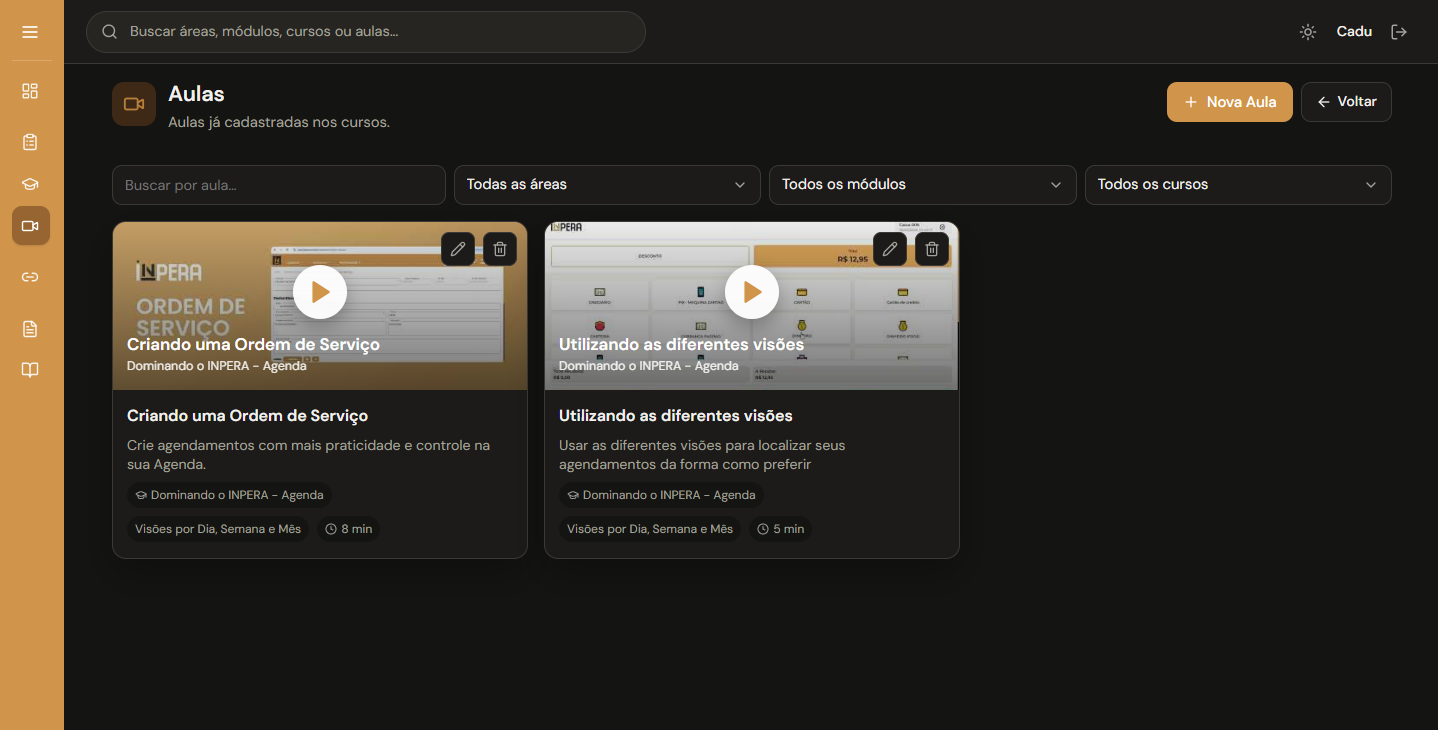Open the Todos os módulos dropdown
The image size is (1438, 730).
pyautogui.click(x=922, y=185)
